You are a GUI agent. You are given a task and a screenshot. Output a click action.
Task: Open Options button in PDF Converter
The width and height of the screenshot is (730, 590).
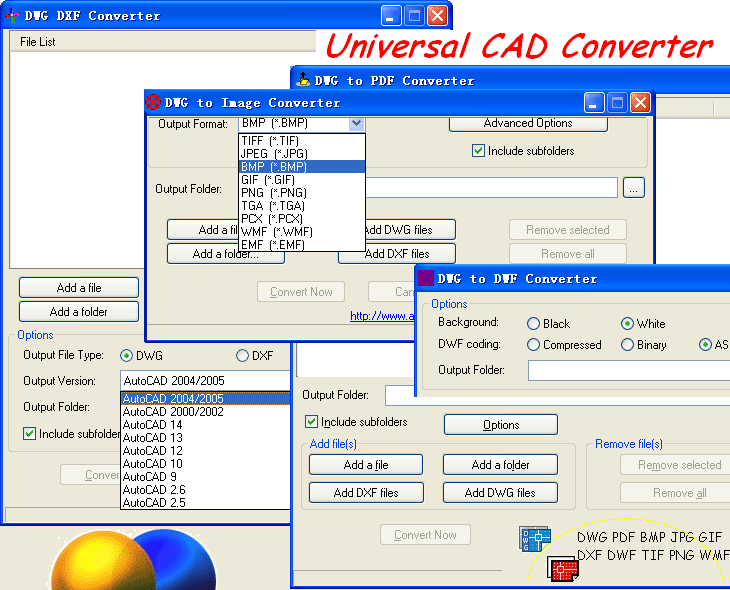(x=501, y=425)
